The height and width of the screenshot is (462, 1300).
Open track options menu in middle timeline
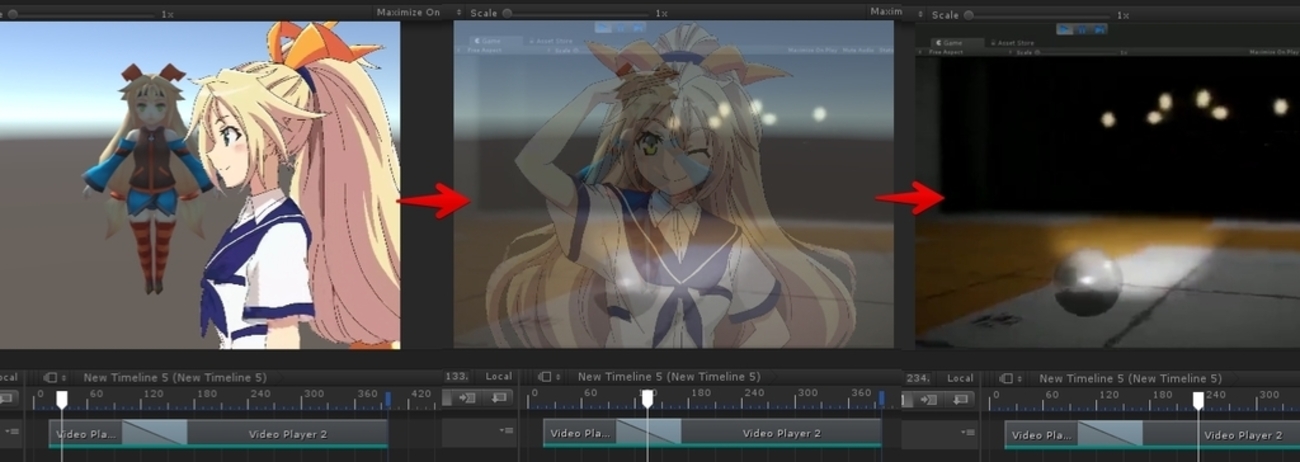click(507, 432)
